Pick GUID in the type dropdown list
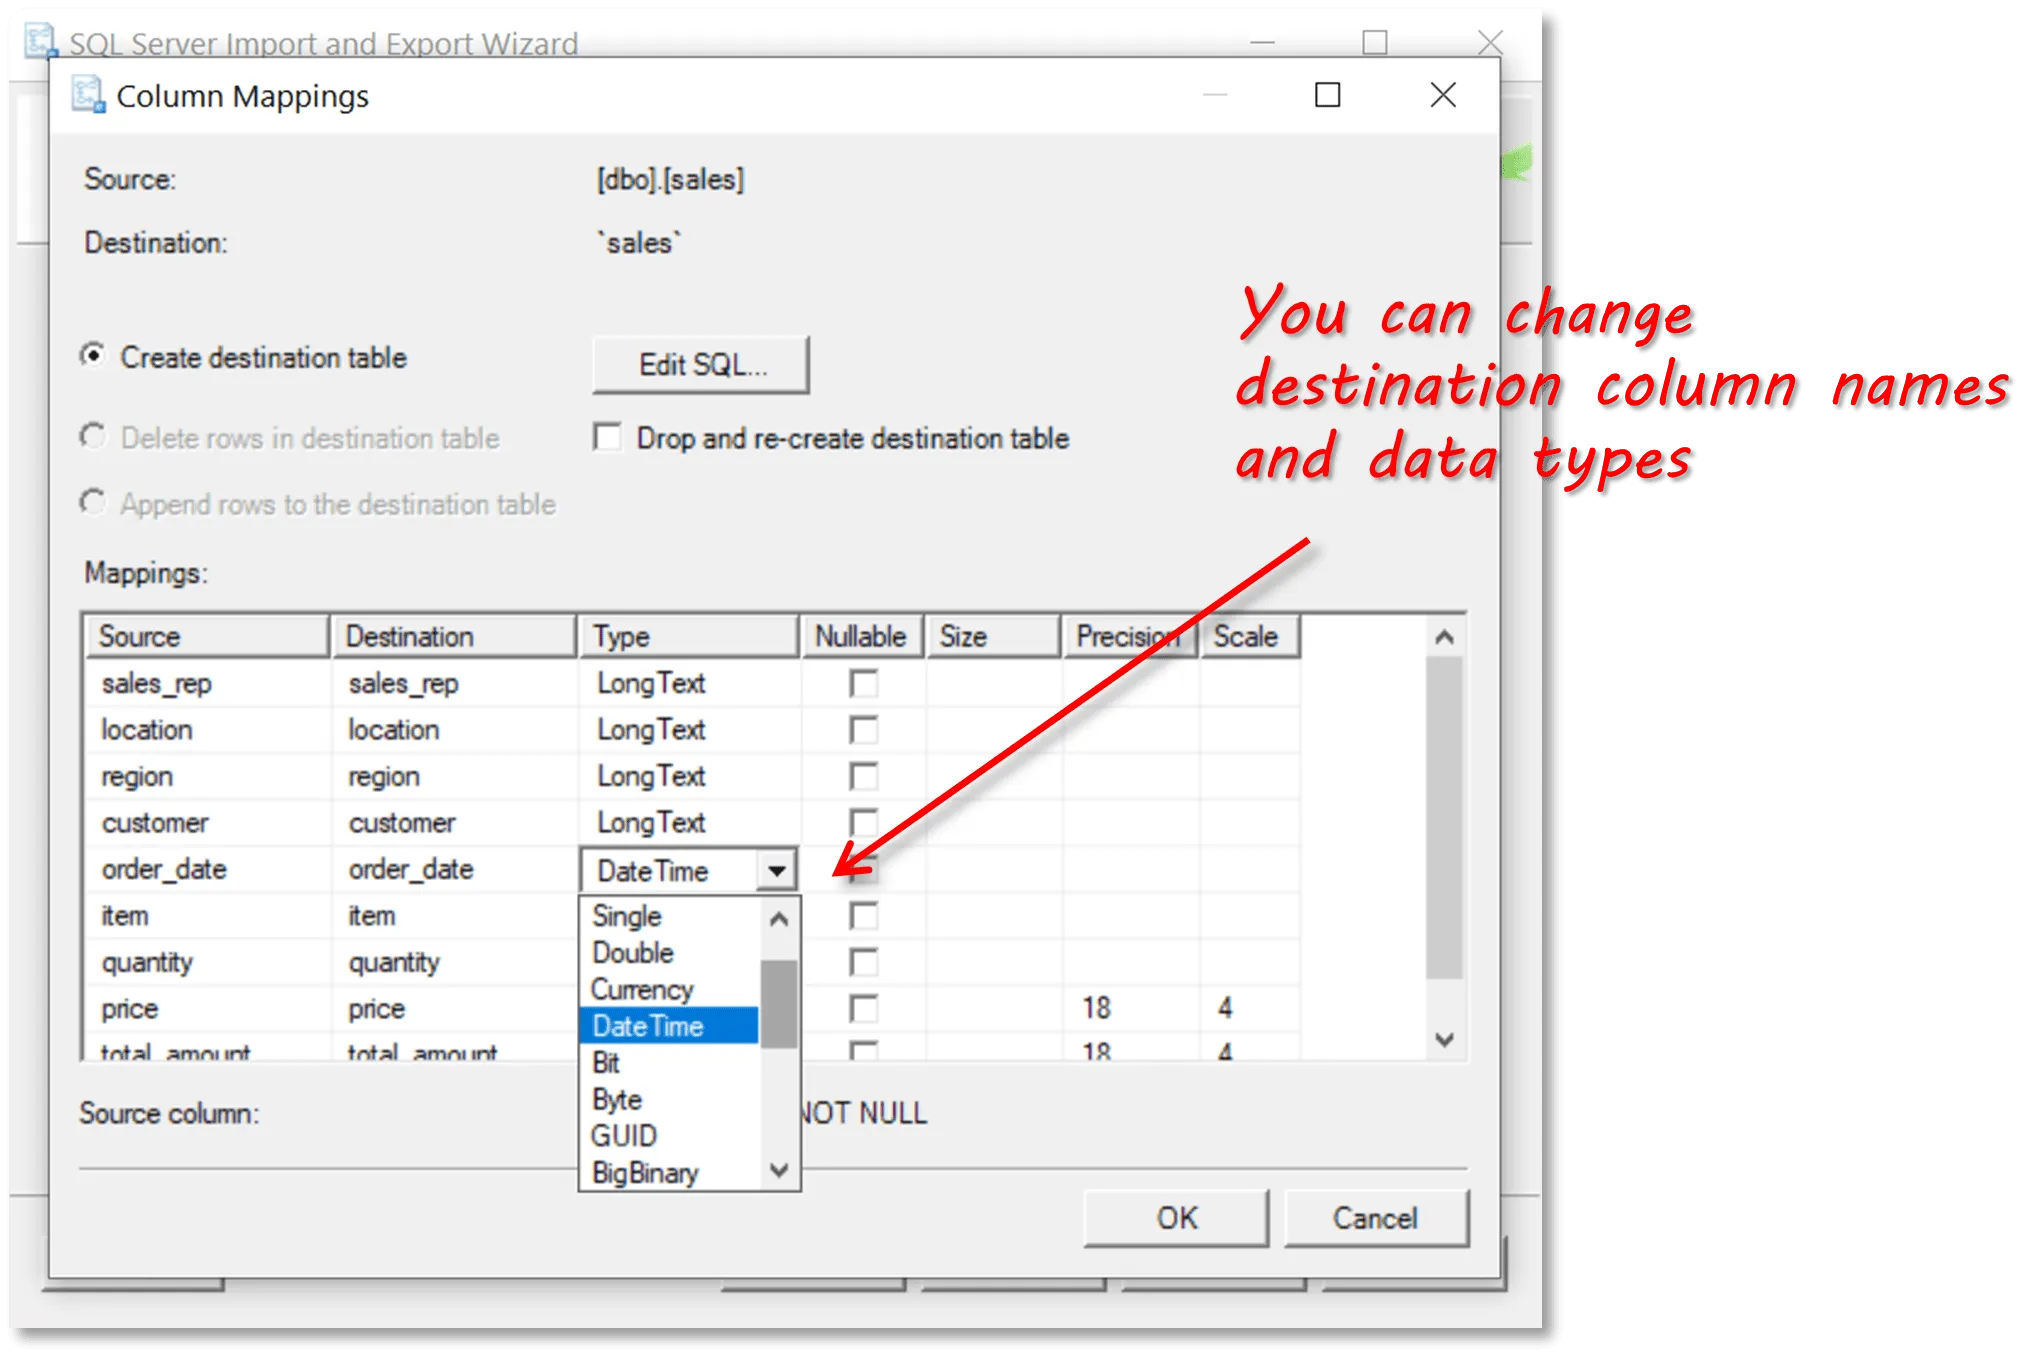 (x=624, y=1136)
